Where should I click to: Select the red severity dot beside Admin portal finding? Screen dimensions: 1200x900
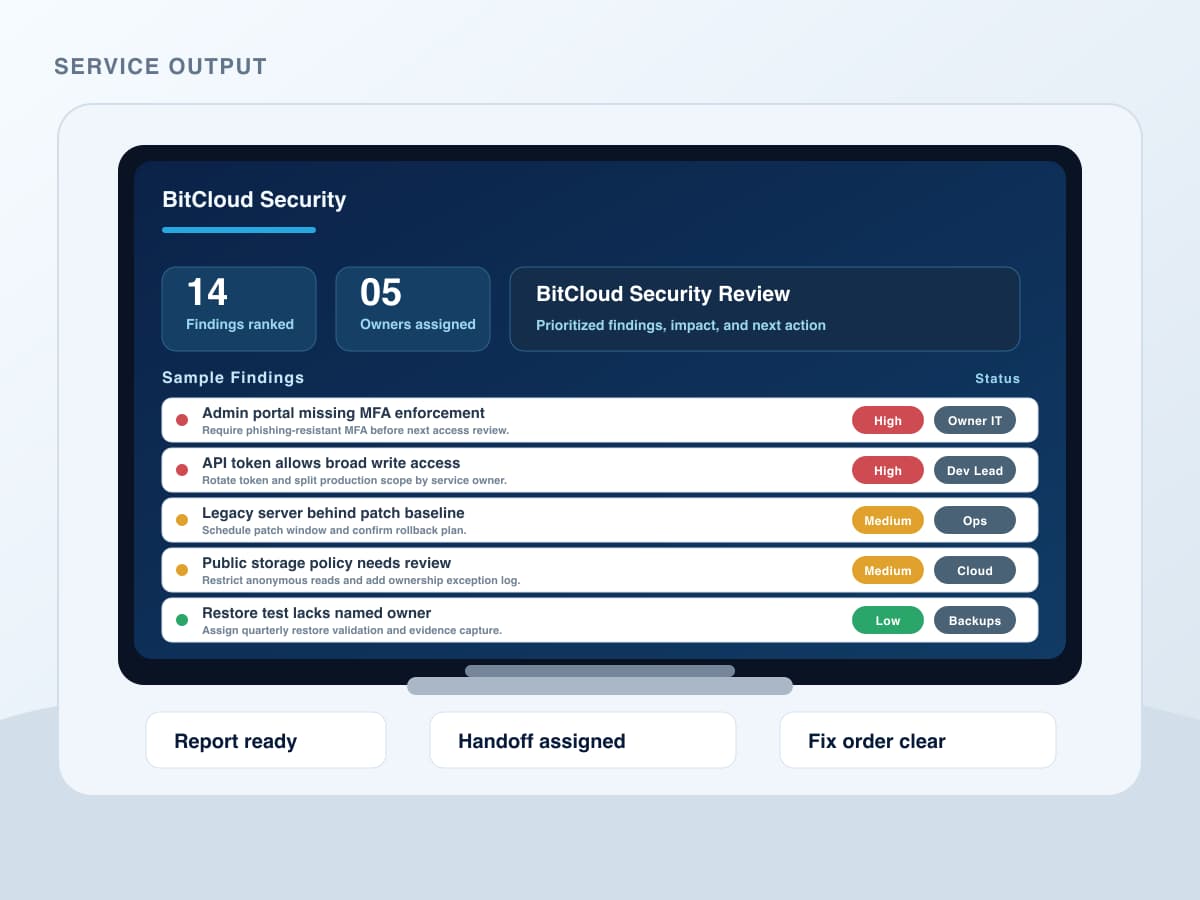click(x=181, y=421)
